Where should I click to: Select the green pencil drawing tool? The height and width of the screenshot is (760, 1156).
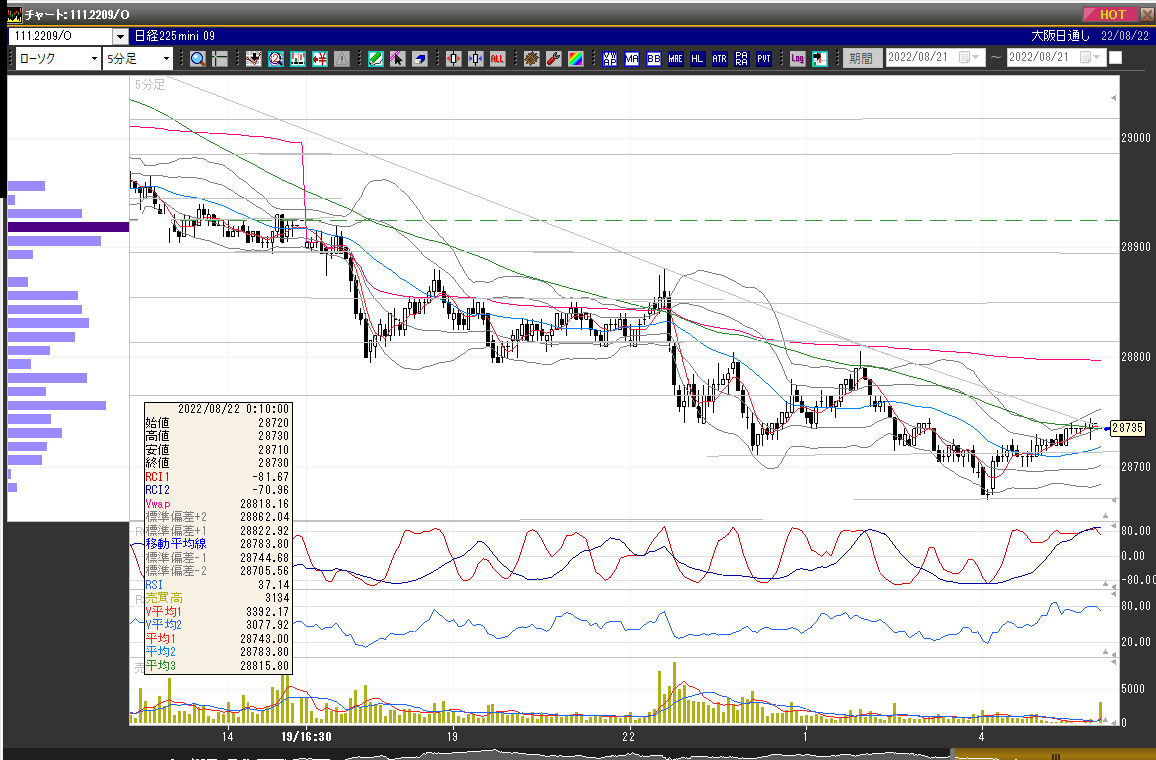tap(375, 59)
